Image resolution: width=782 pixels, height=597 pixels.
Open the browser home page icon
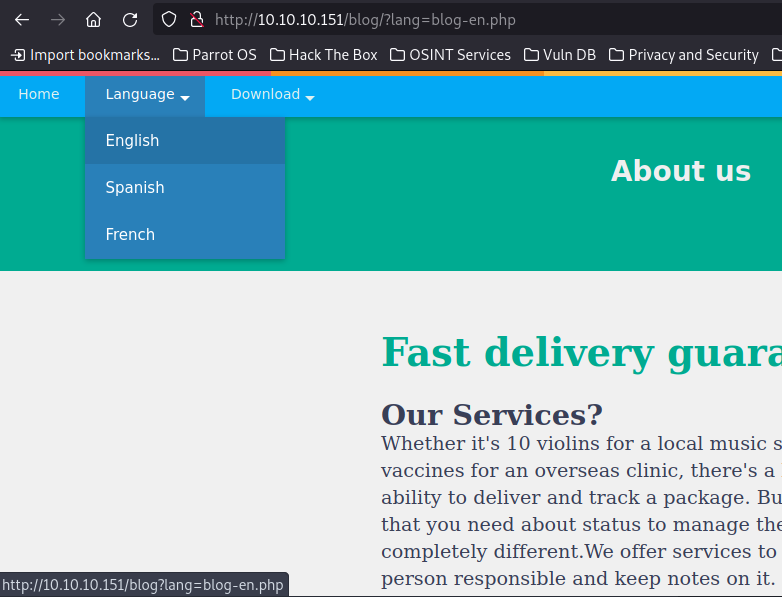pyautogui.click(x=93, y=19)
